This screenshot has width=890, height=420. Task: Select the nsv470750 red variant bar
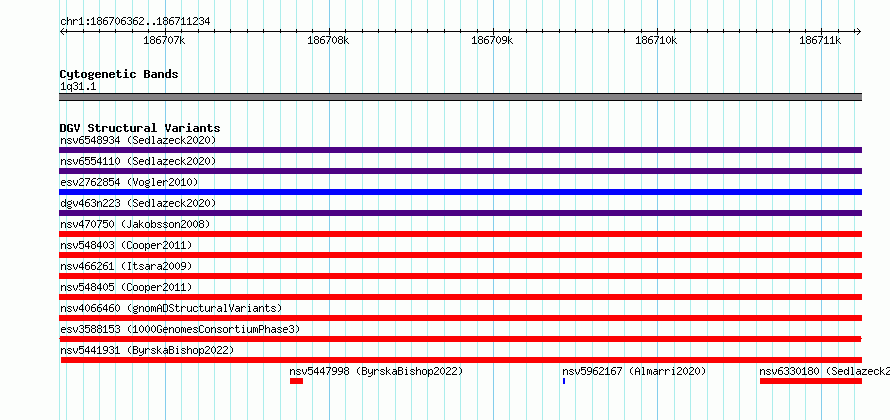[460, 234]
